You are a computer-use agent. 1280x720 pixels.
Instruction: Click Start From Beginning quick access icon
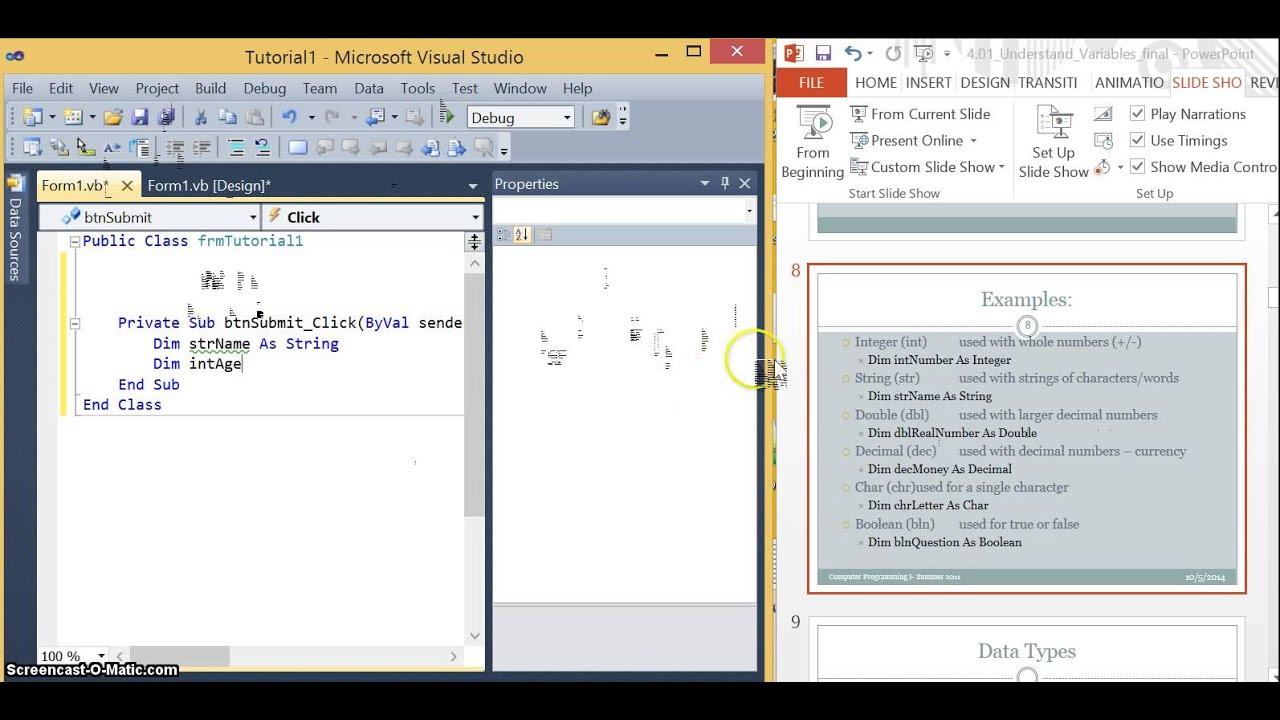pyautogui.click(x=925, y=53)
